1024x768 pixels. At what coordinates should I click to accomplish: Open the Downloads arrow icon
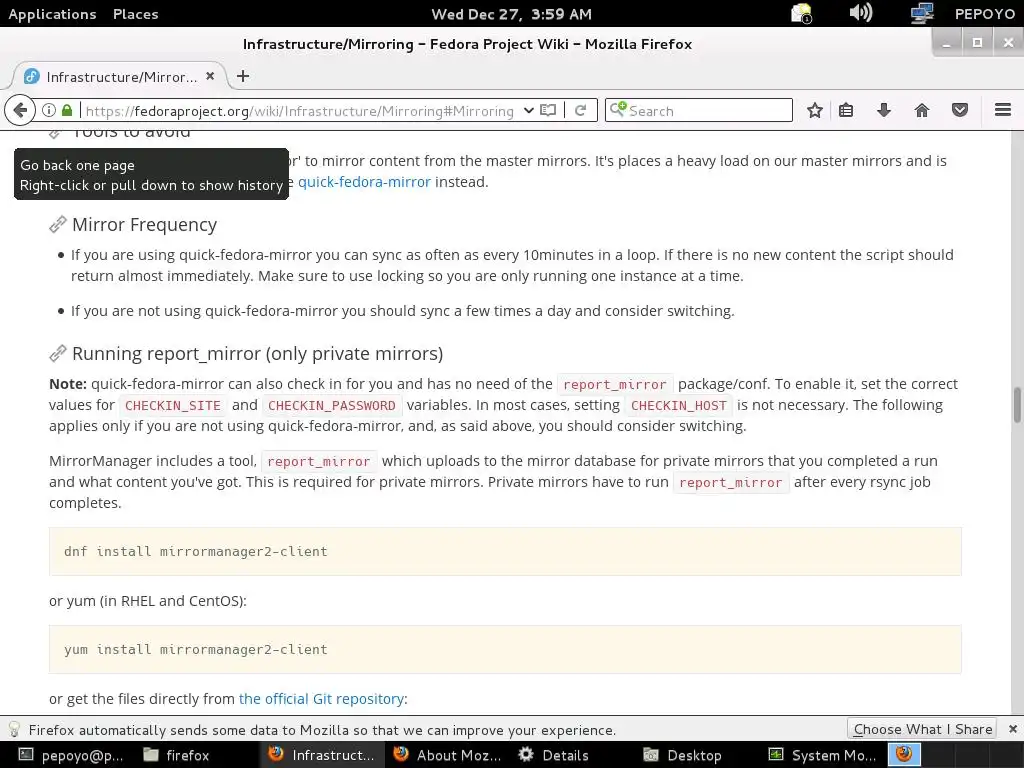[884, 110]
